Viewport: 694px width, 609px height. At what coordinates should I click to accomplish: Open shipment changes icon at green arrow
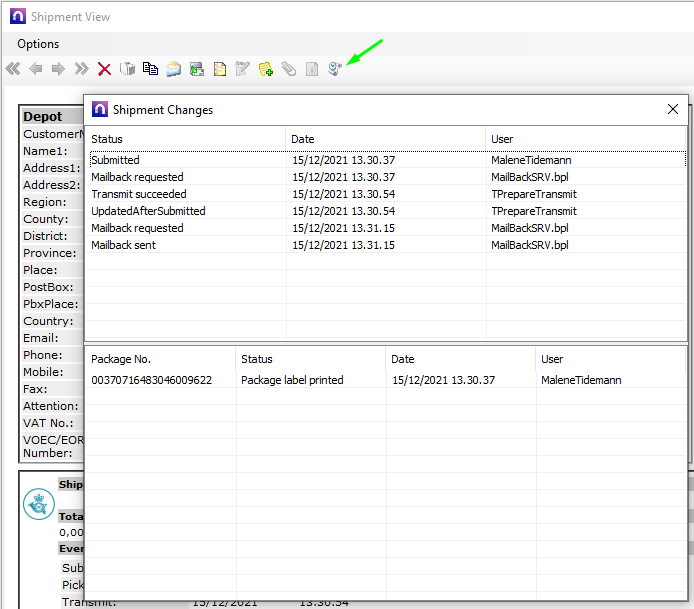335,69
